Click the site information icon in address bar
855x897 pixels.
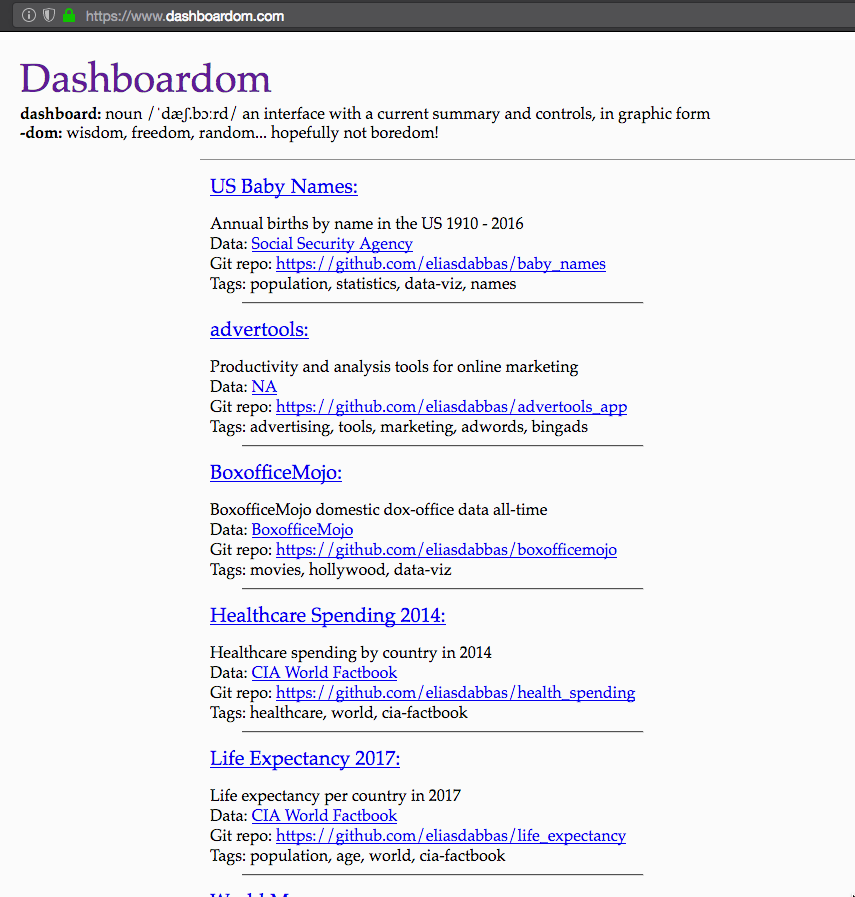click(29, 15)
